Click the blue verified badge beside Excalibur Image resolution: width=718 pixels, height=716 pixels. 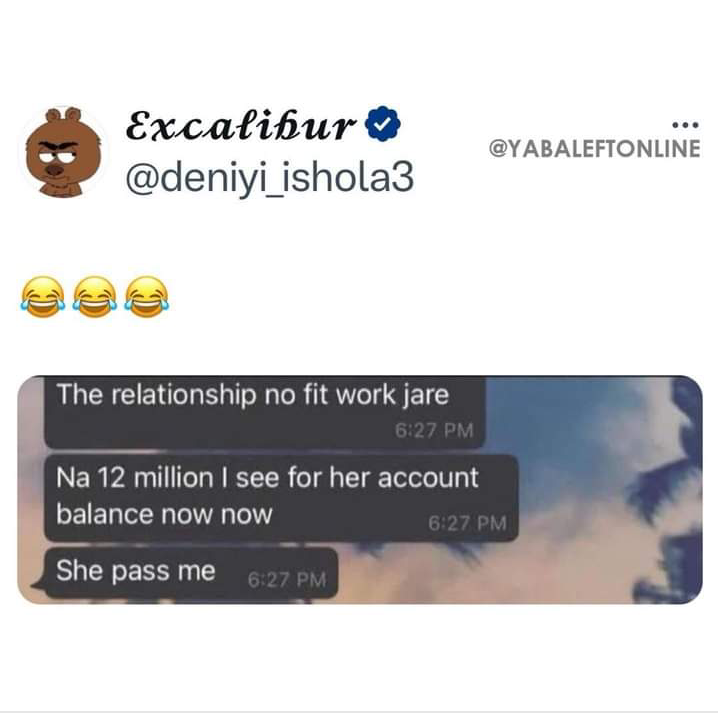click(x=383, y=123)
